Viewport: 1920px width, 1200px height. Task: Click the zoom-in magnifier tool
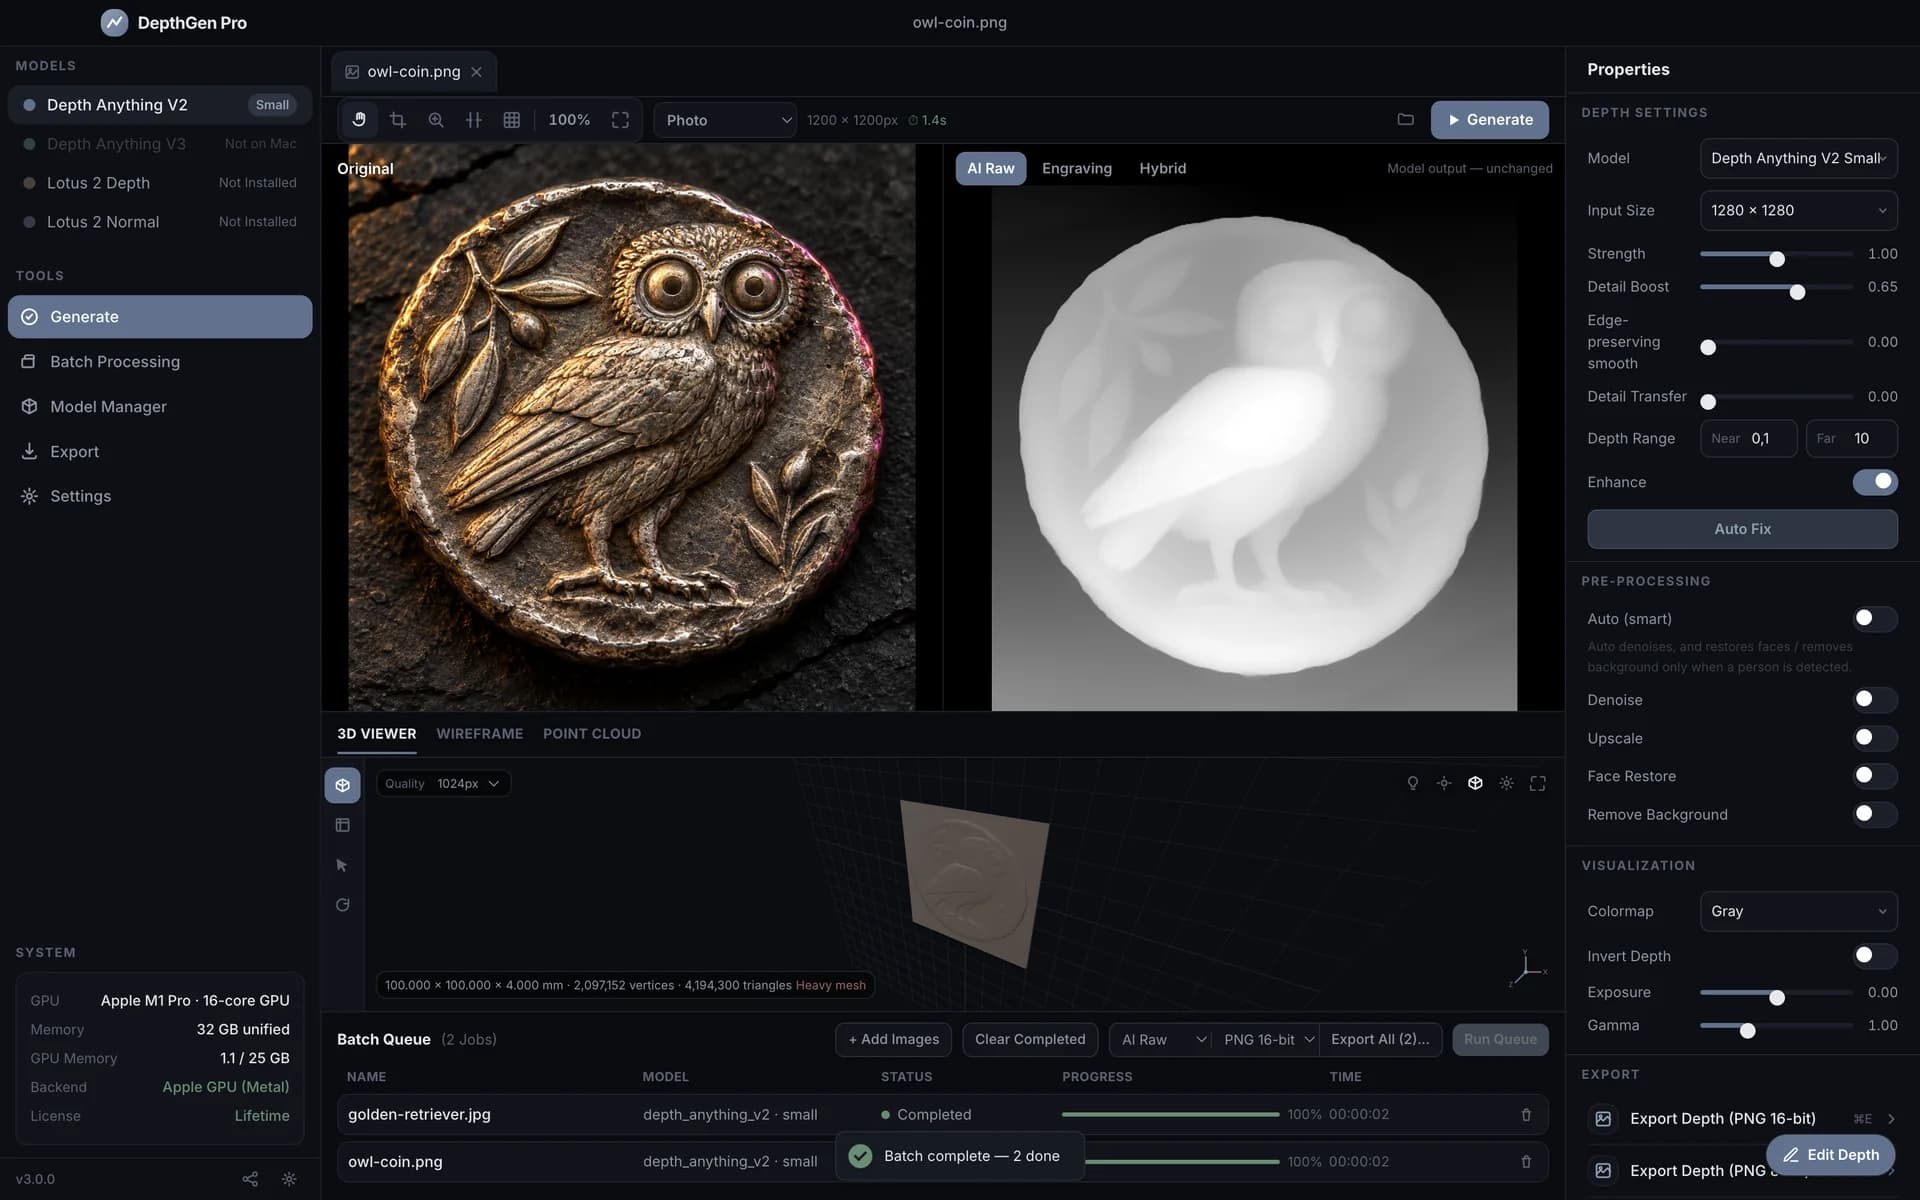click(436, 120)
